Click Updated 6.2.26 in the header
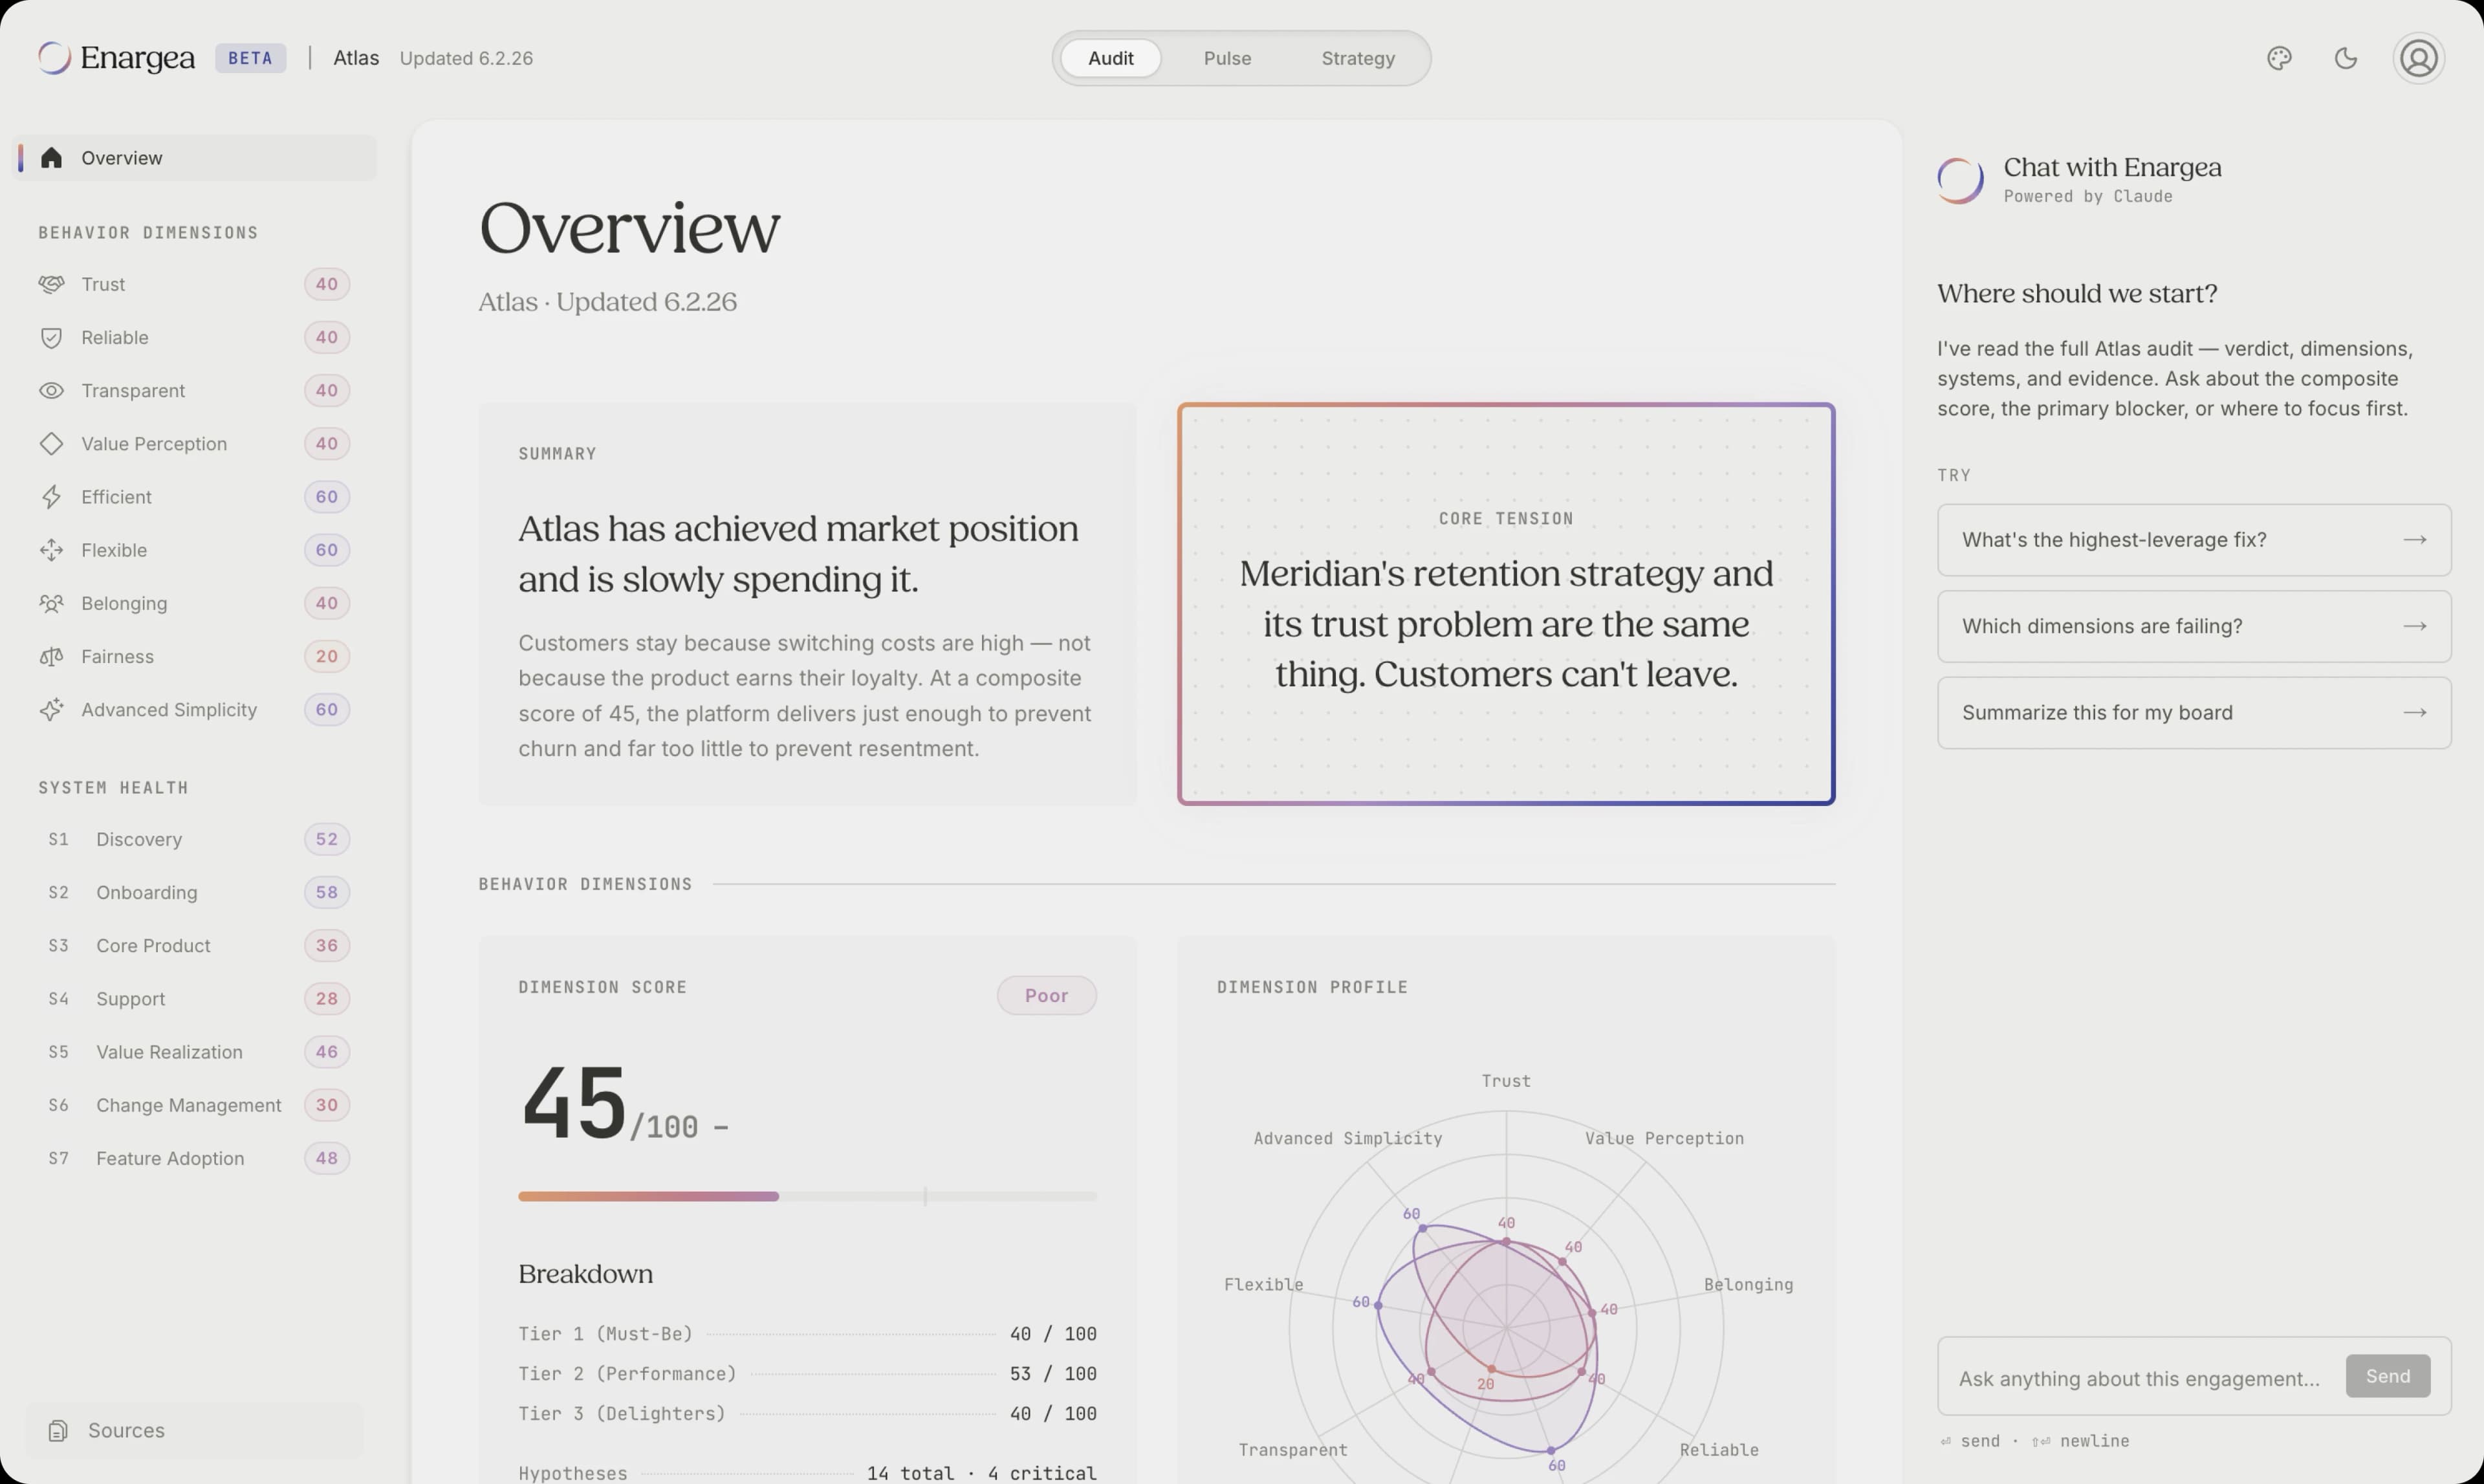Image resolution: width=2484 pixels, height=1484 pixels. (466, 58)
